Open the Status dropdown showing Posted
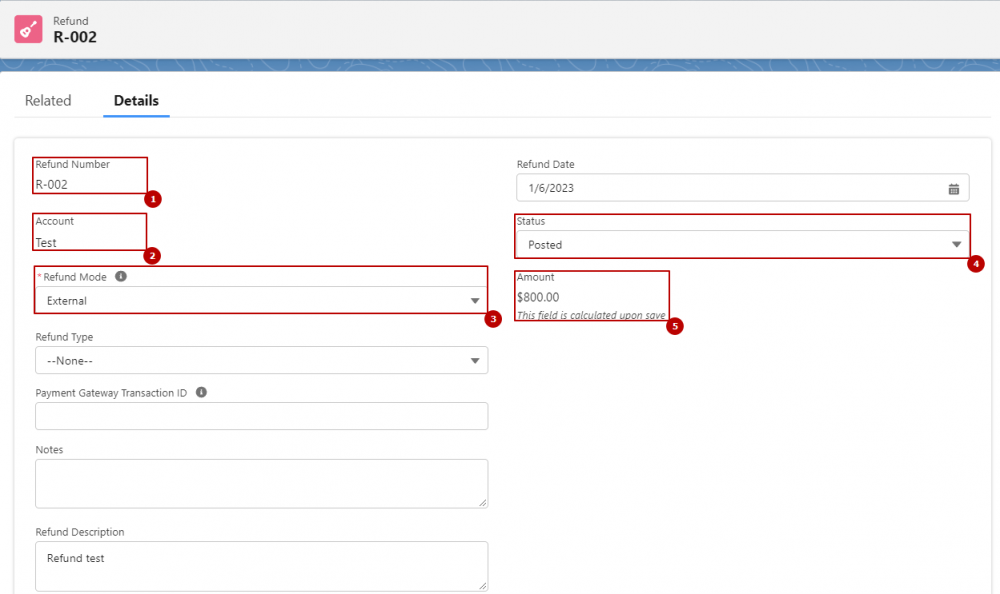The height and width of the screenshot is (594, 1000). point(742,244)
